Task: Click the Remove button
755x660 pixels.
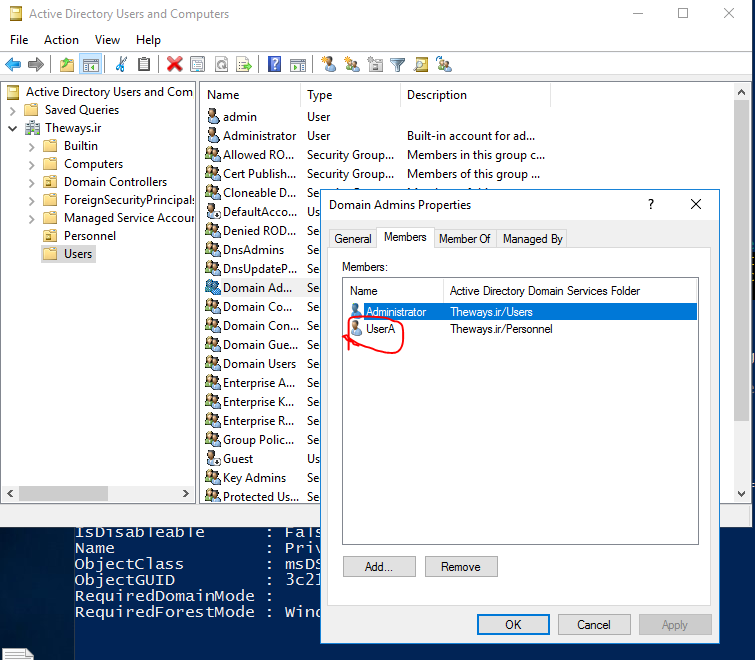Action: pos(460,567)
